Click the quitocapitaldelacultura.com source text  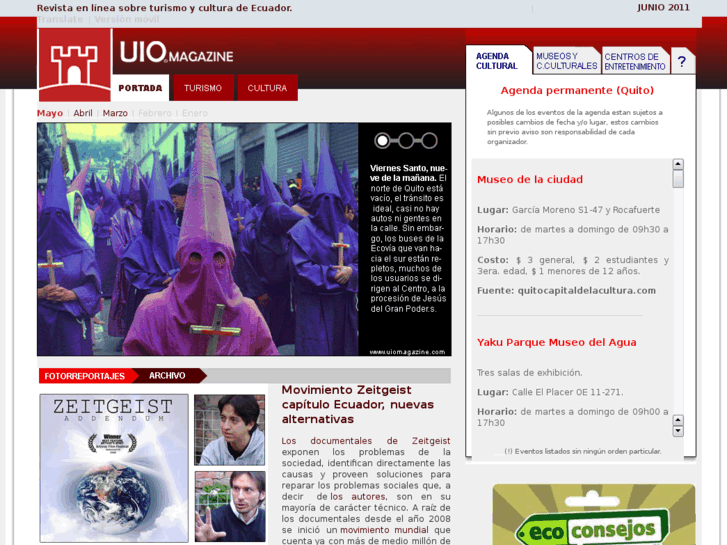click(x=587, y=290)
